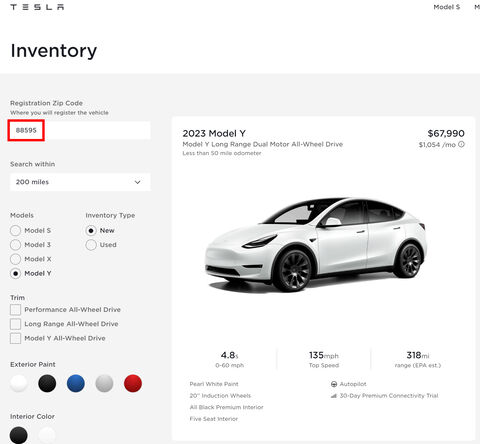Select the black interior color swatch
The width and height of the screenshot is (480, 444).
point(19,435)
